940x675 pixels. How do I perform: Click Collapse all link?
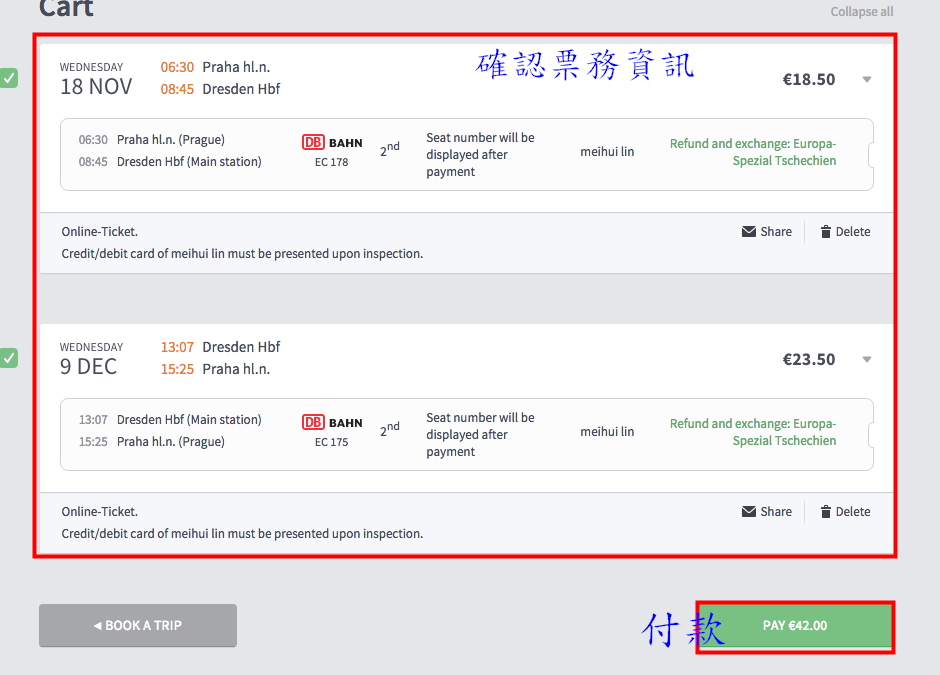click(861, 12)
